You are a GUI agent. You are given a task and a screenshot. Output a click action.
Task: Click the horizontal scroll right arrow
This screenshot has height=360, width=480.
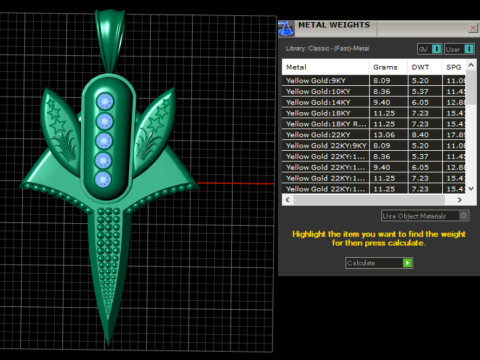(x=460, y=200)
